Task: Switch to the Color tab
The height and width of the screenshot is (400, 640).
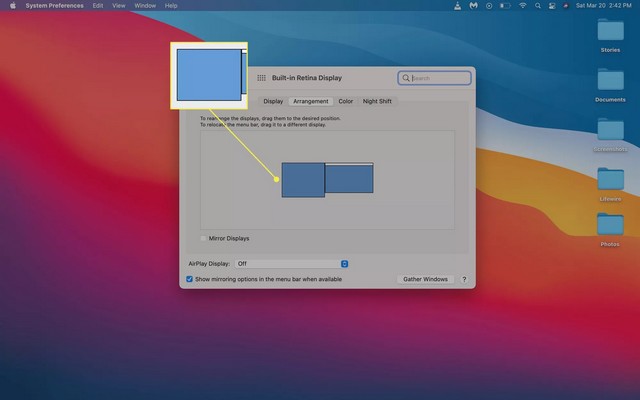Action: click(x=345, y=101)
